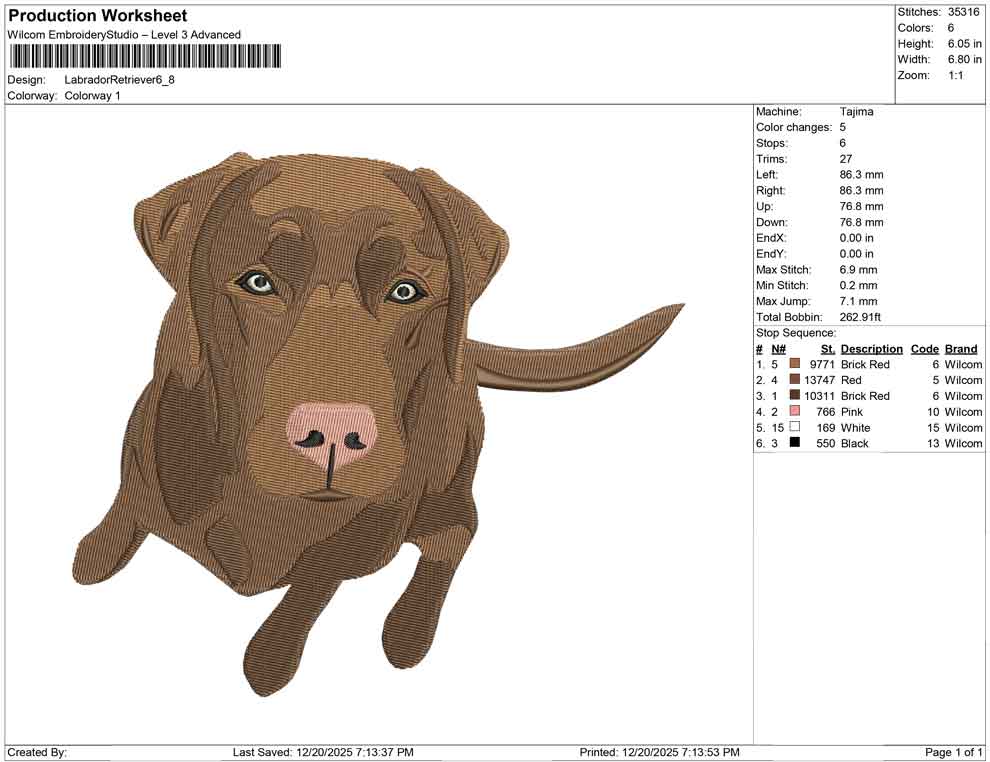990x762 pixels.
Task: Select the design name LabradorRetriever6_8
Action: pos(119,80)
